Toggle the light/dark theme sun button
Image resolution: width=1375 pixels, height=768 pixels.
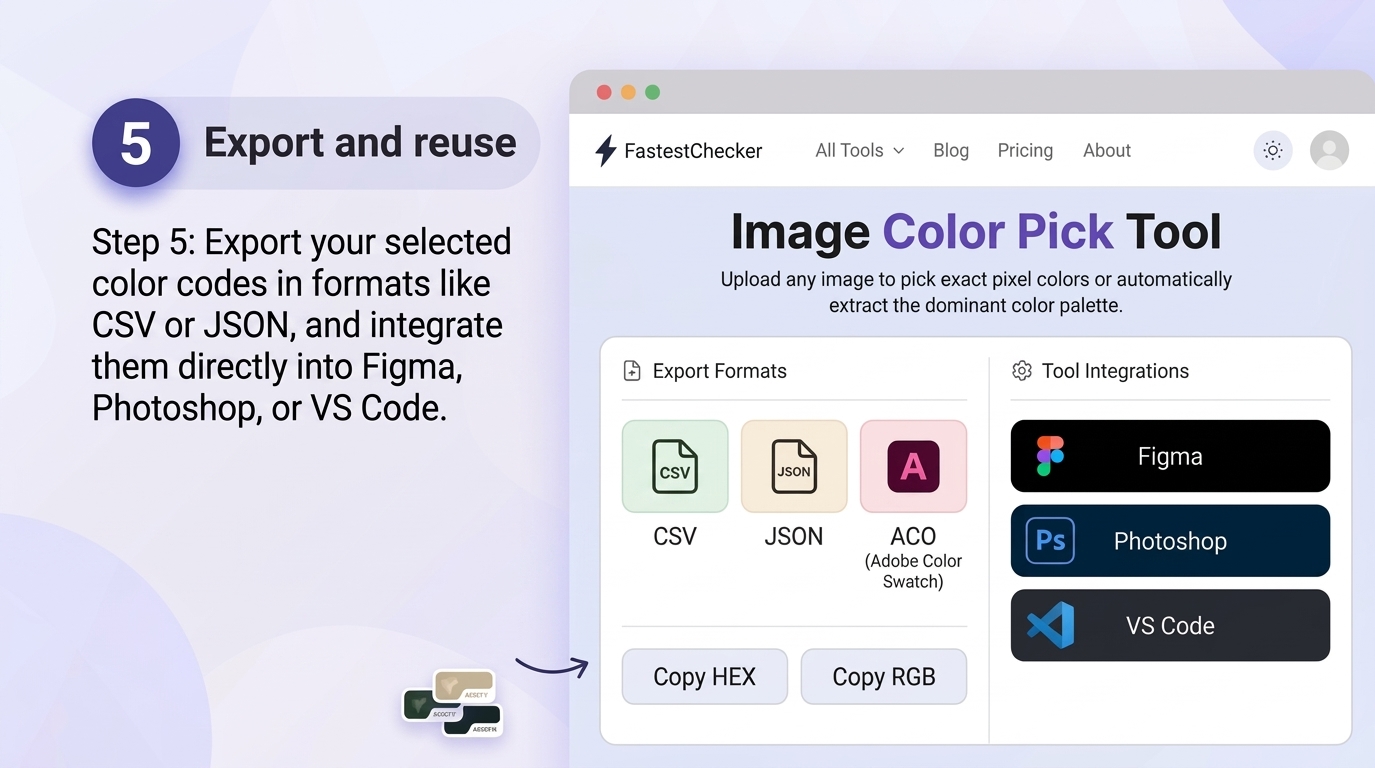click(1273, 151)
